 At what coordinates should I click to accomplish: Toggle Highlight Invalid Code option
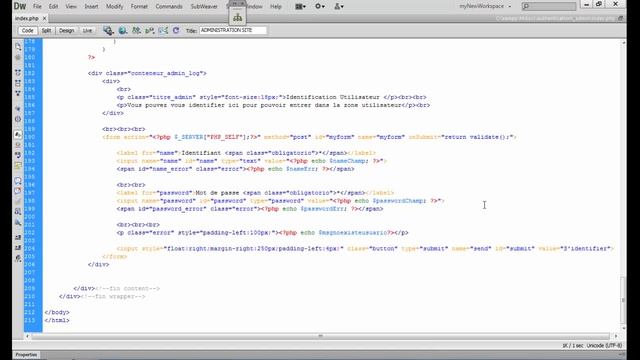pyautogui.click(x=18, y=145)
